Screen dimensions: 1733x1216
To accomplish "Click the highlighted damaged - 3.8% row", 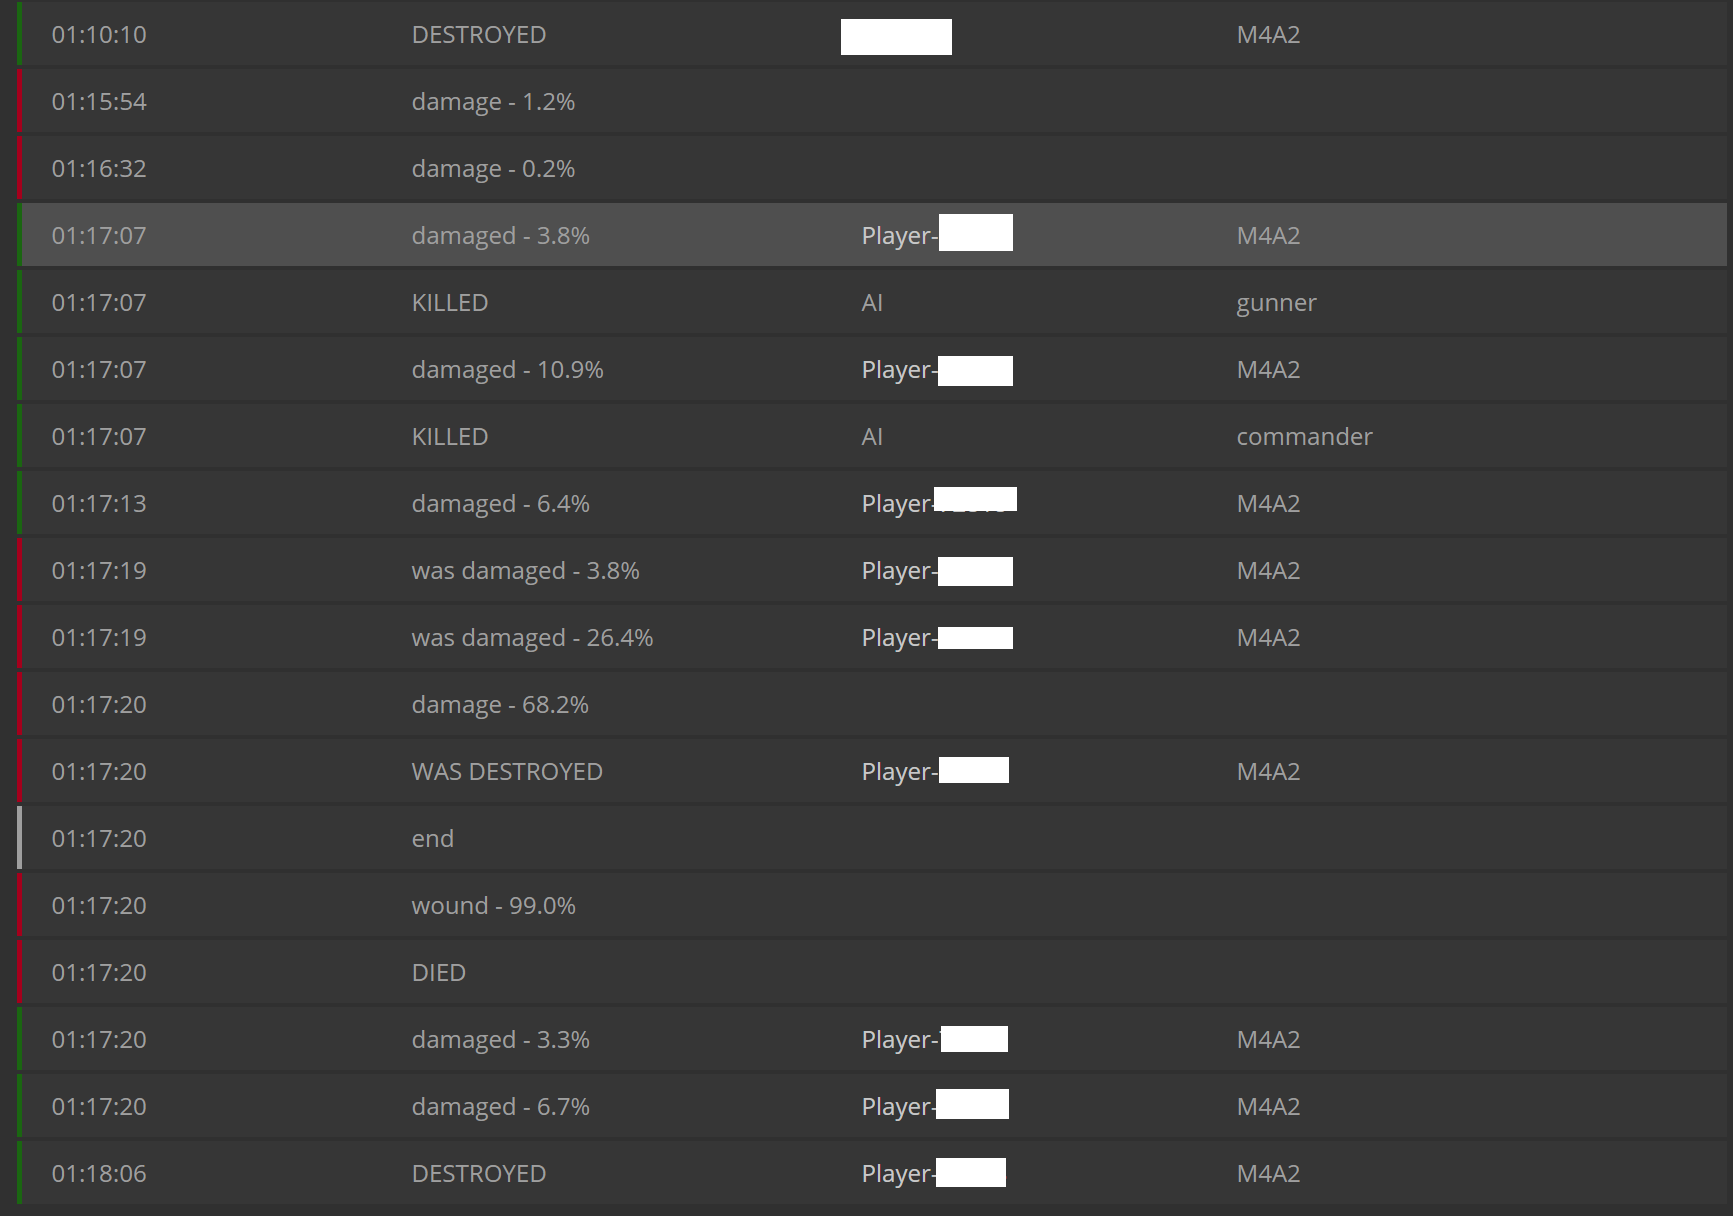I will pos(500,236).
